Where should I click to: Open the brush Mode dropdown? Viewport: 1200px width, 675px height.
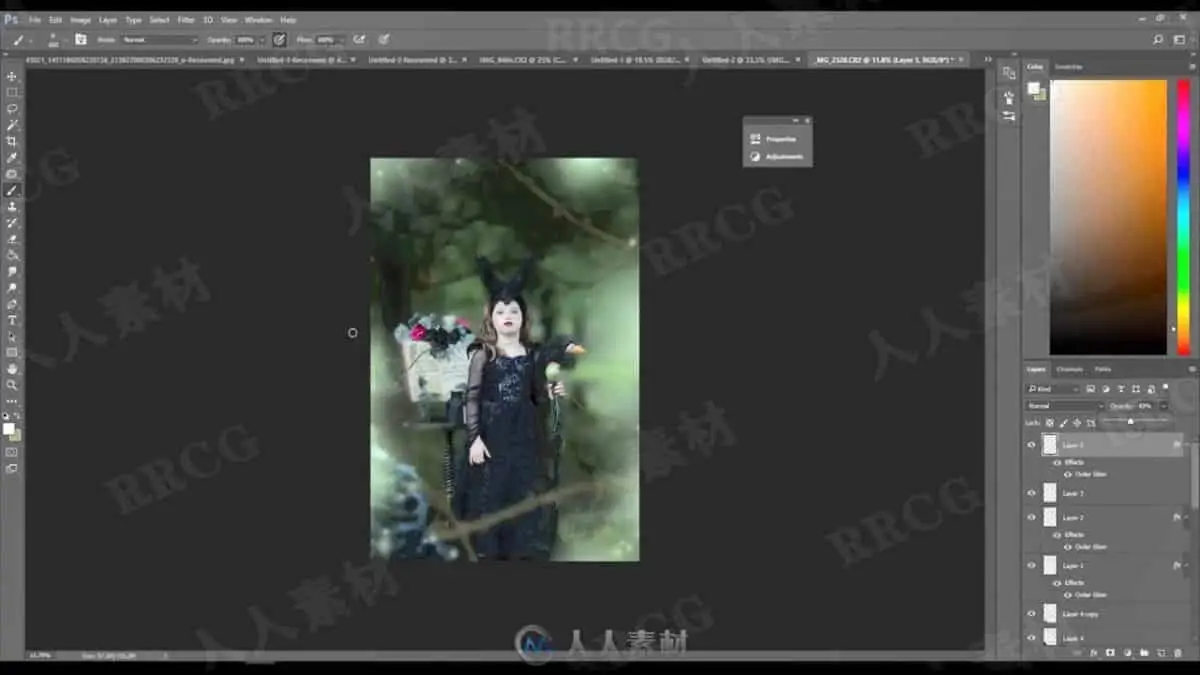coord(160,40)
